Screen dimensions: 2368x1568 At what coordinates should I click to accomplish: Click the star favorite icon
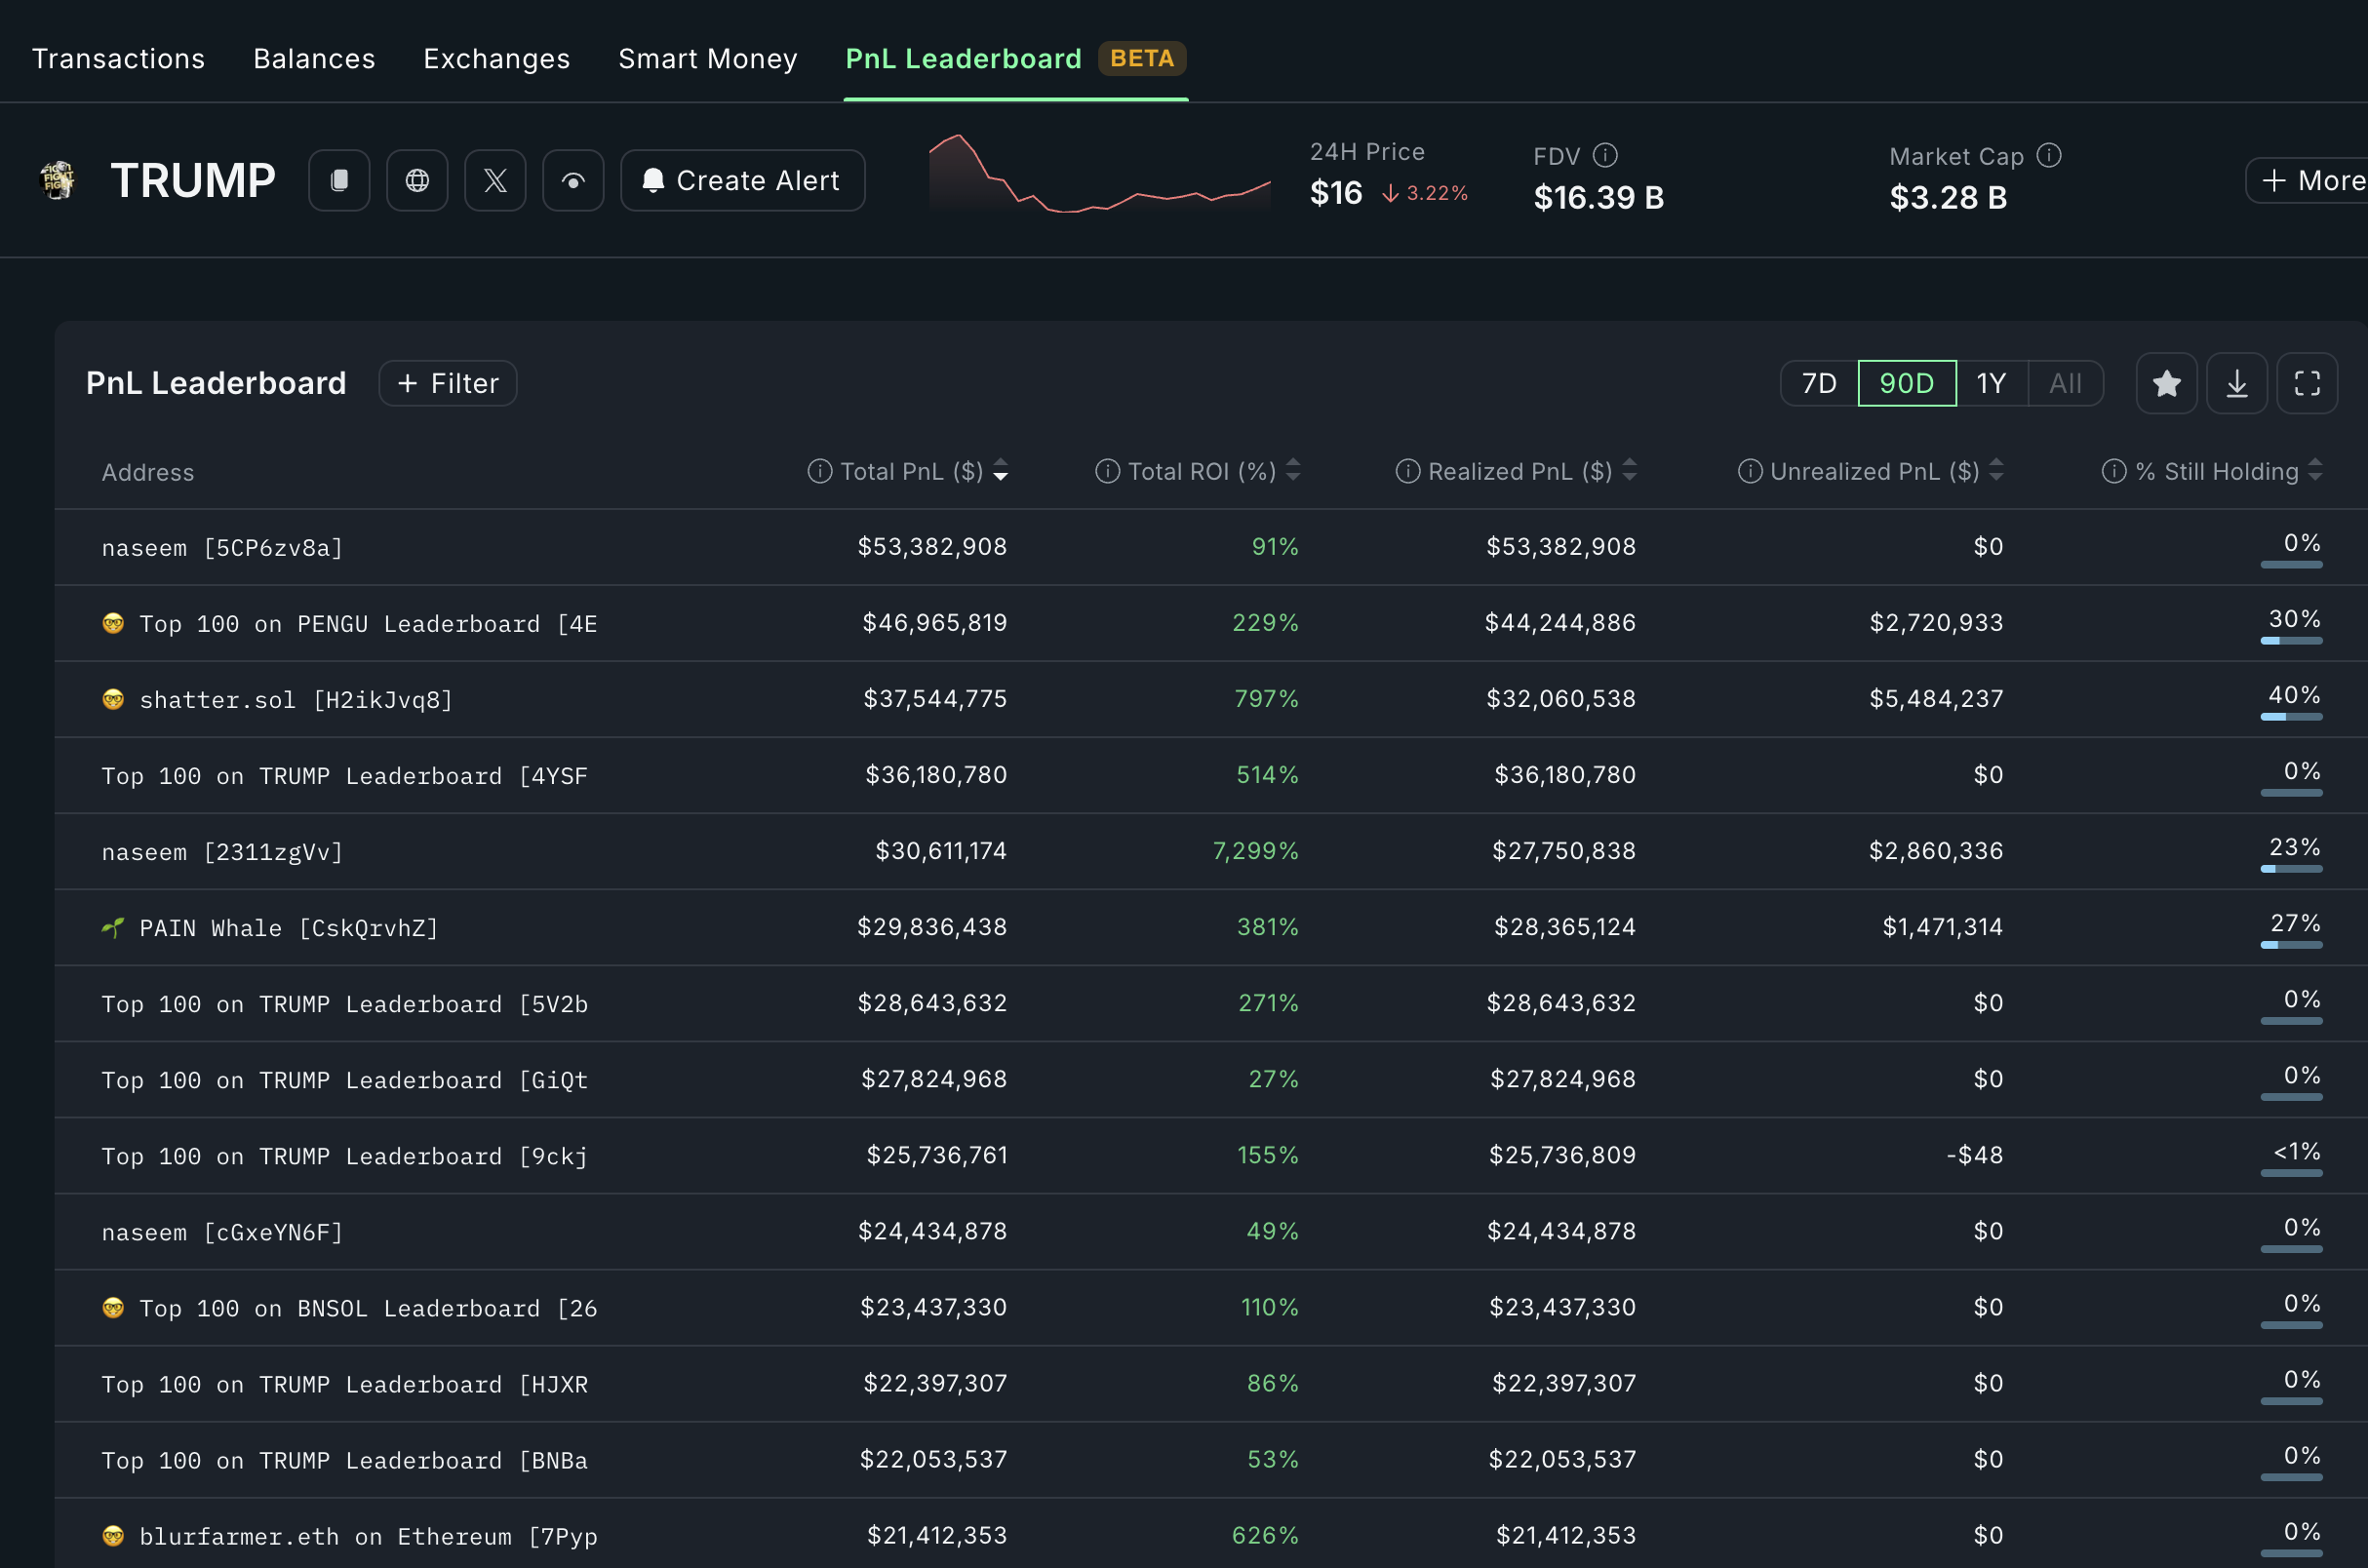(x=2166, y=383)
